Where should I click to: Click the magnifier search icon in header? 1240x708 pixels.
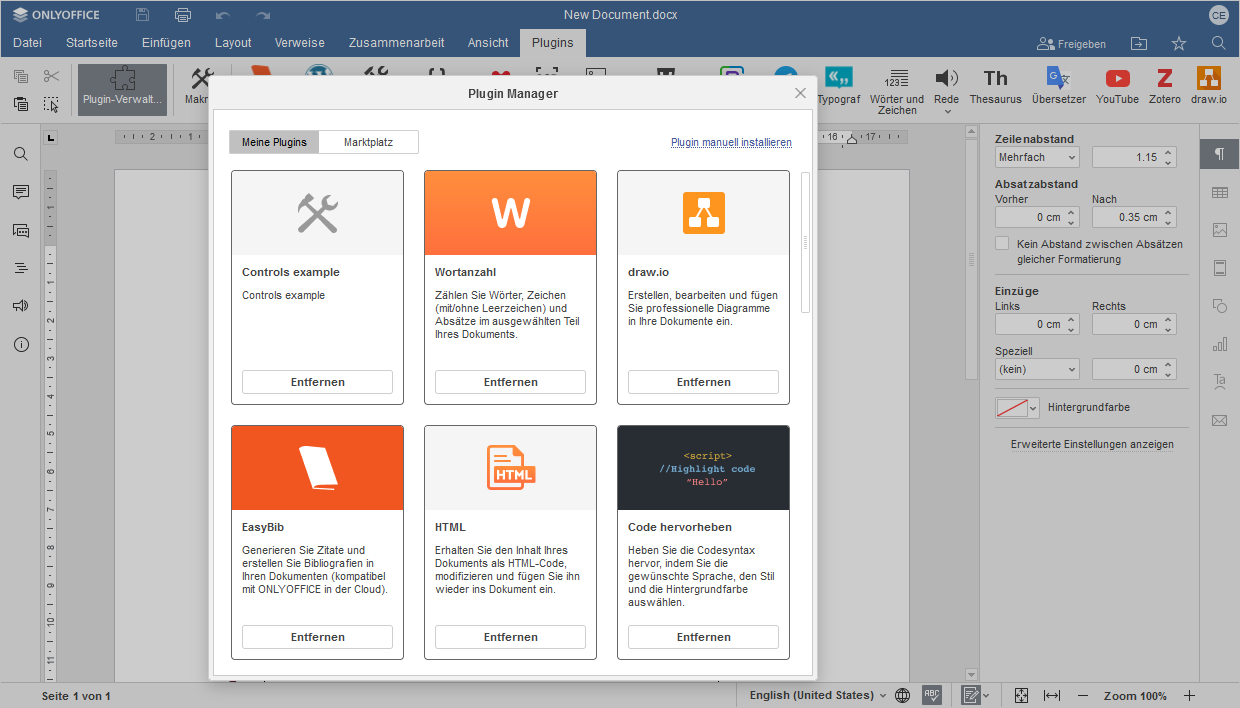(1219, 43)
